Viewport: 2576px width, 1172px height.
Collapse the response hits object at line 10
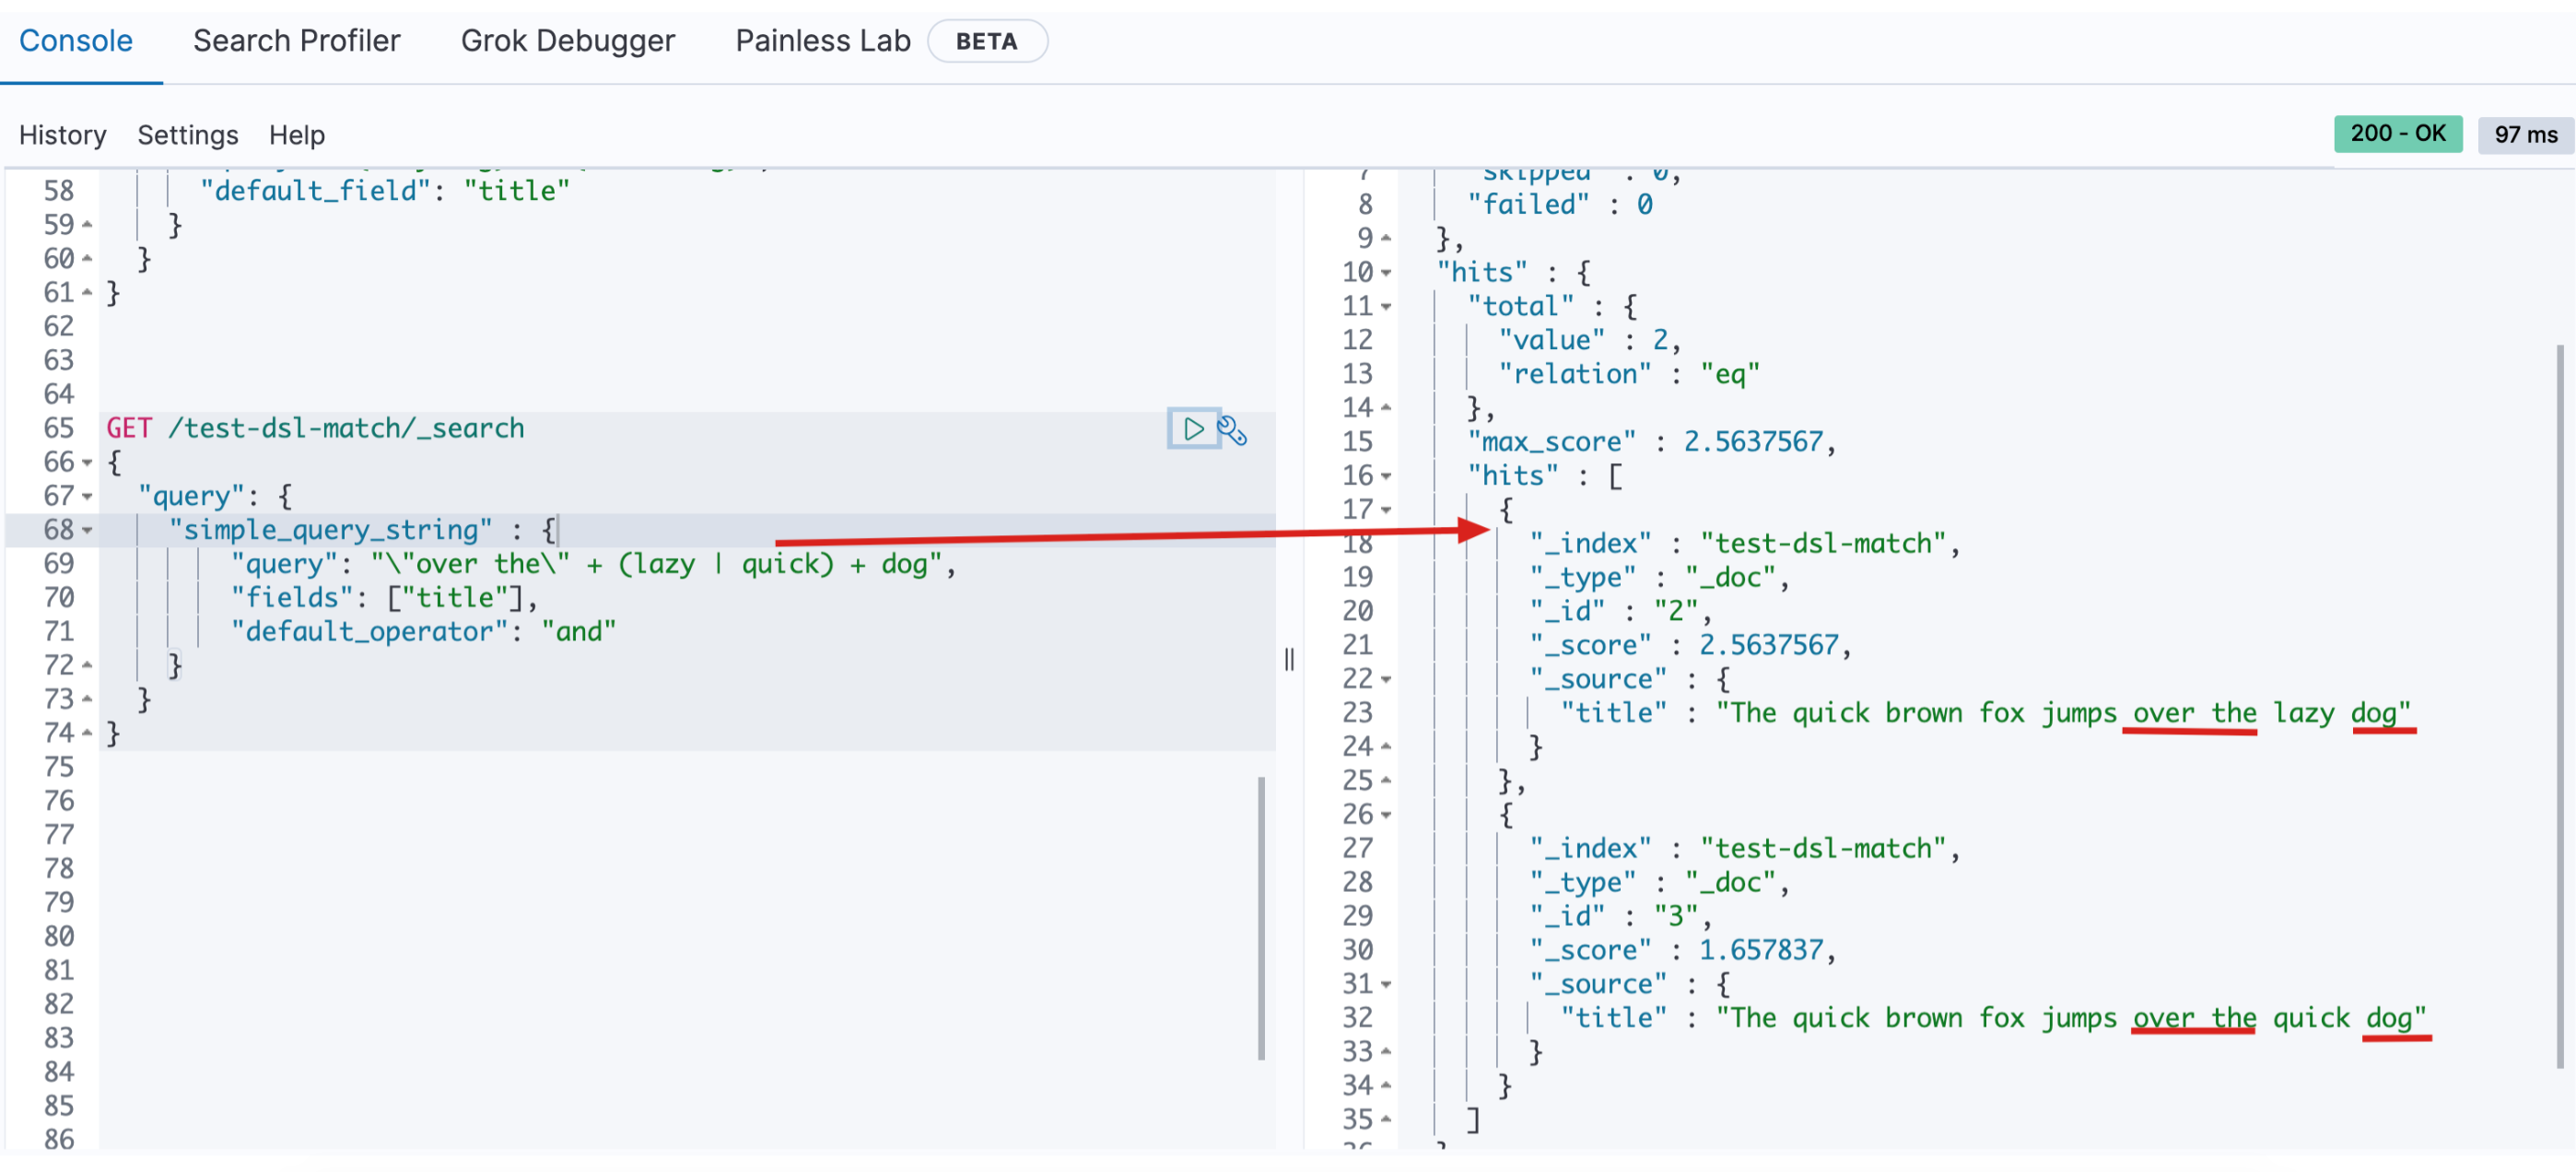[1386, 273]
